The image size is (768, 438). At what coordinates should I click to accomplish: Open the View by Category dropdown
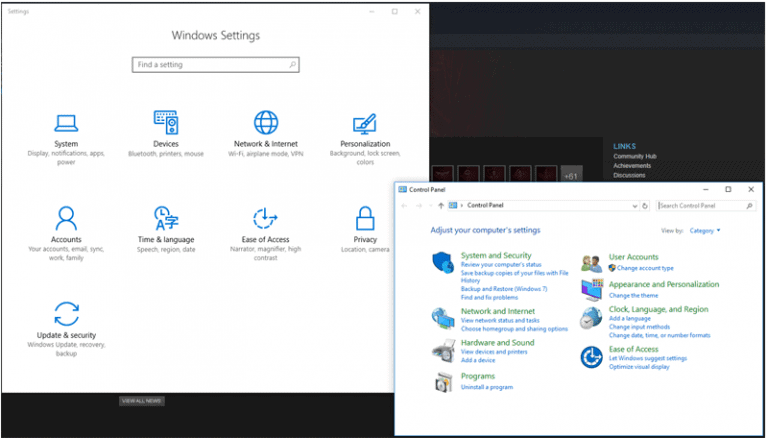pos(705,231)
